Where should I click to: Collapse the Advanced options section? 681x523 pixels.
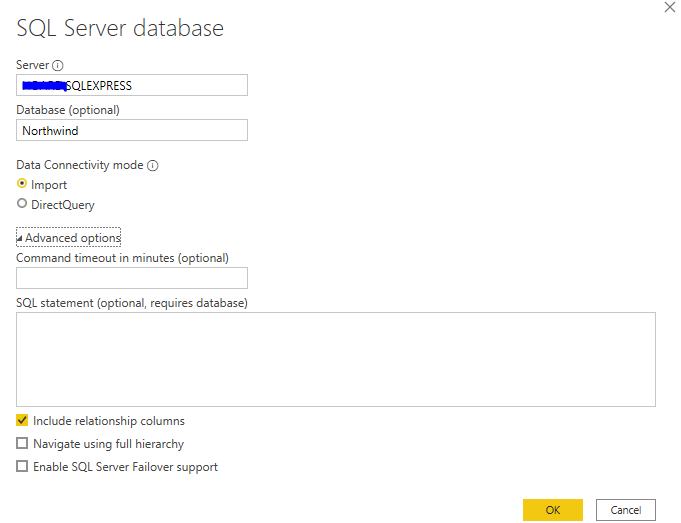69,238
